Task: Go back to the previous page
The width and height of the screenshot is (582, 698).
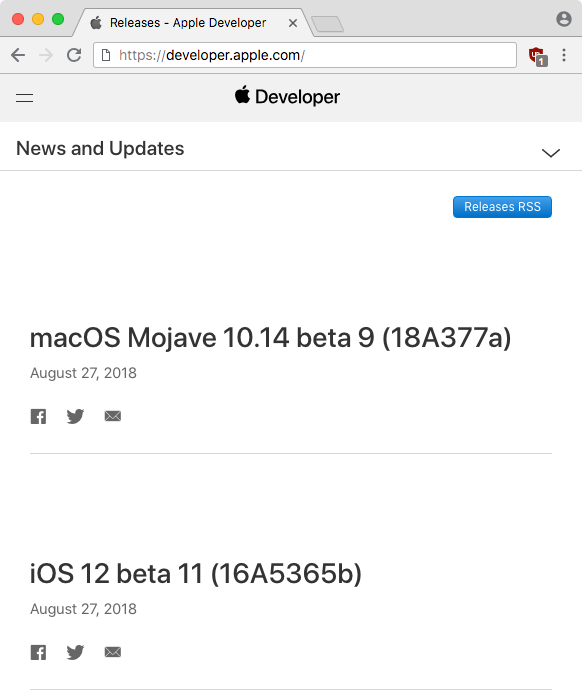Action: [18, 55]
